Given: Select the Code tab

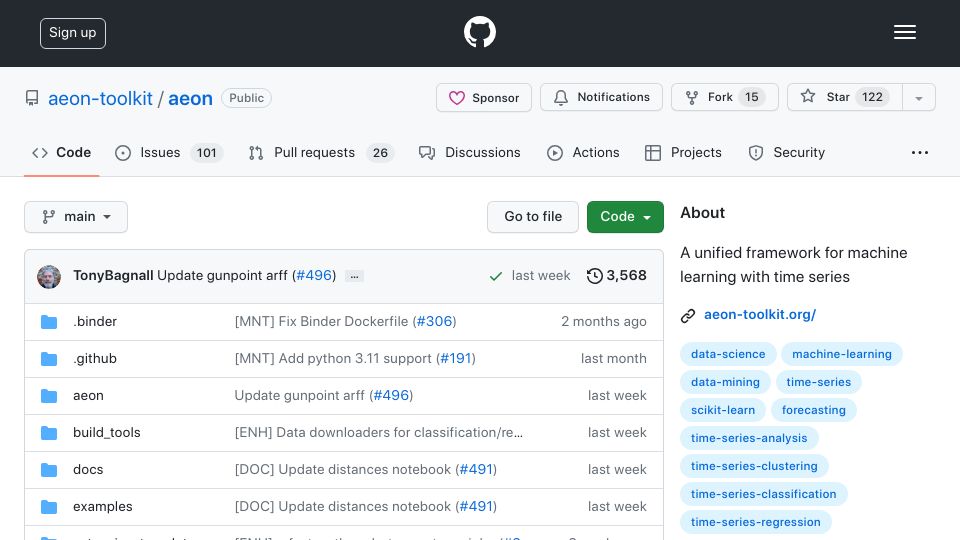Looking at the screenshot, I should 61,152.
